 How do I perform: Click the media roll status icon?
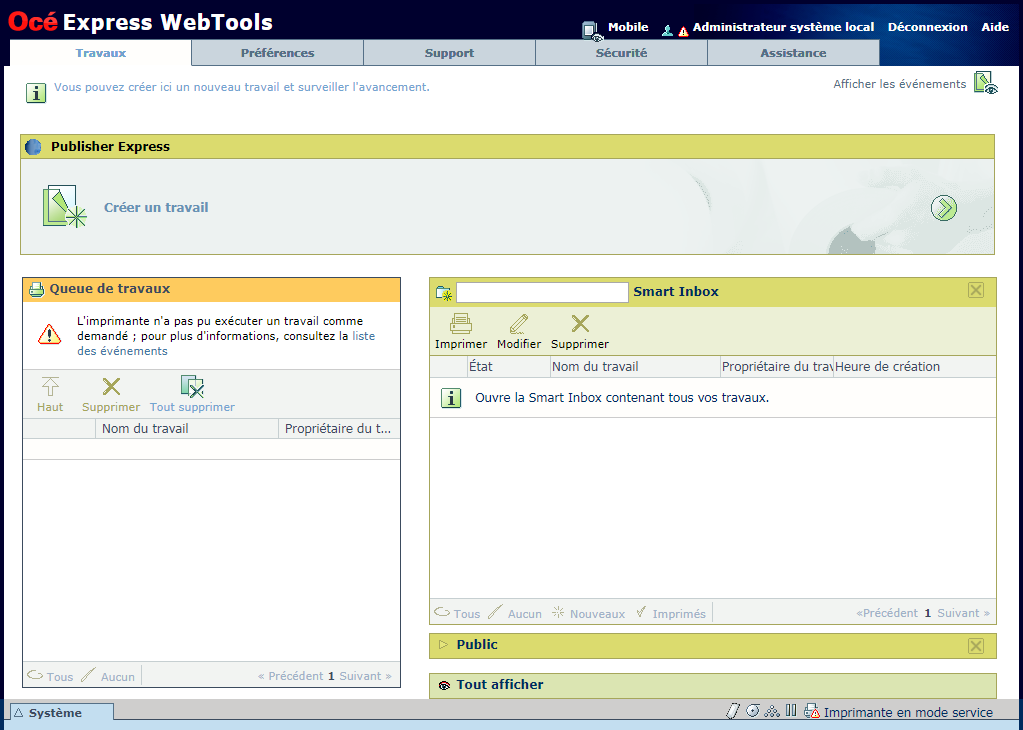click(x=732, y=711)
